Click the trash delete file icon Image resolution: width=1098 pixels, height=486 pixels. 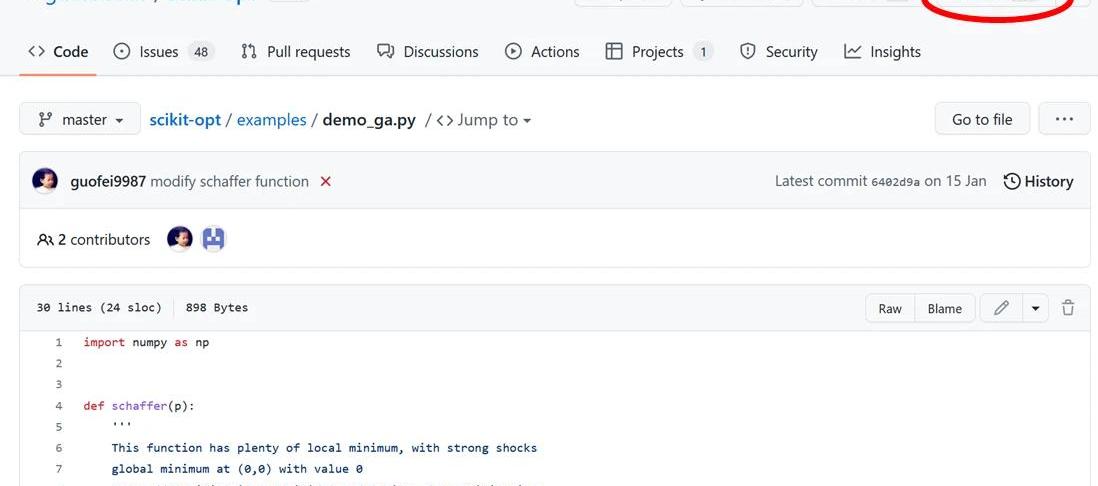(1068, 308)
